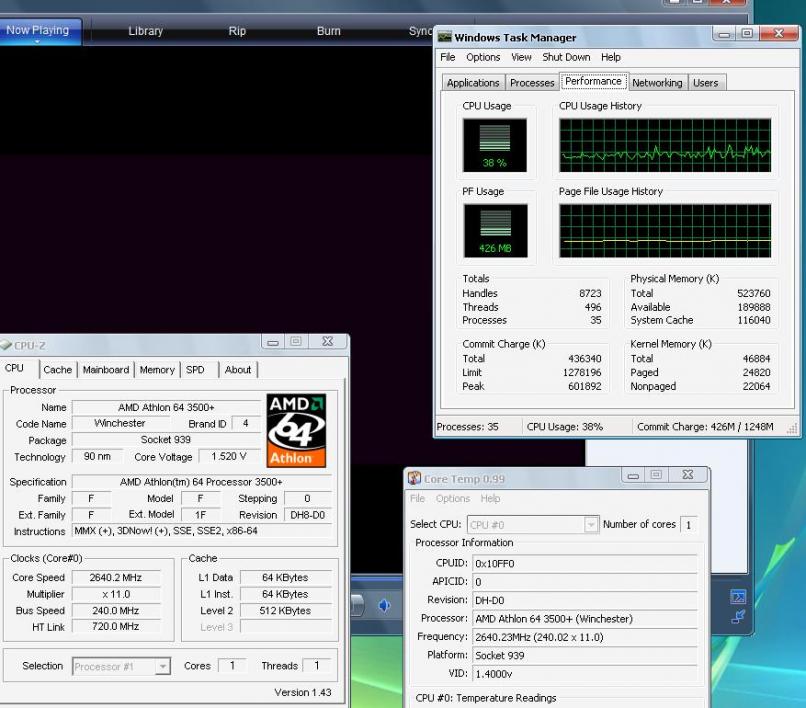Open the File menu in Task Manager
806x708 pixels.
[448, 57]
